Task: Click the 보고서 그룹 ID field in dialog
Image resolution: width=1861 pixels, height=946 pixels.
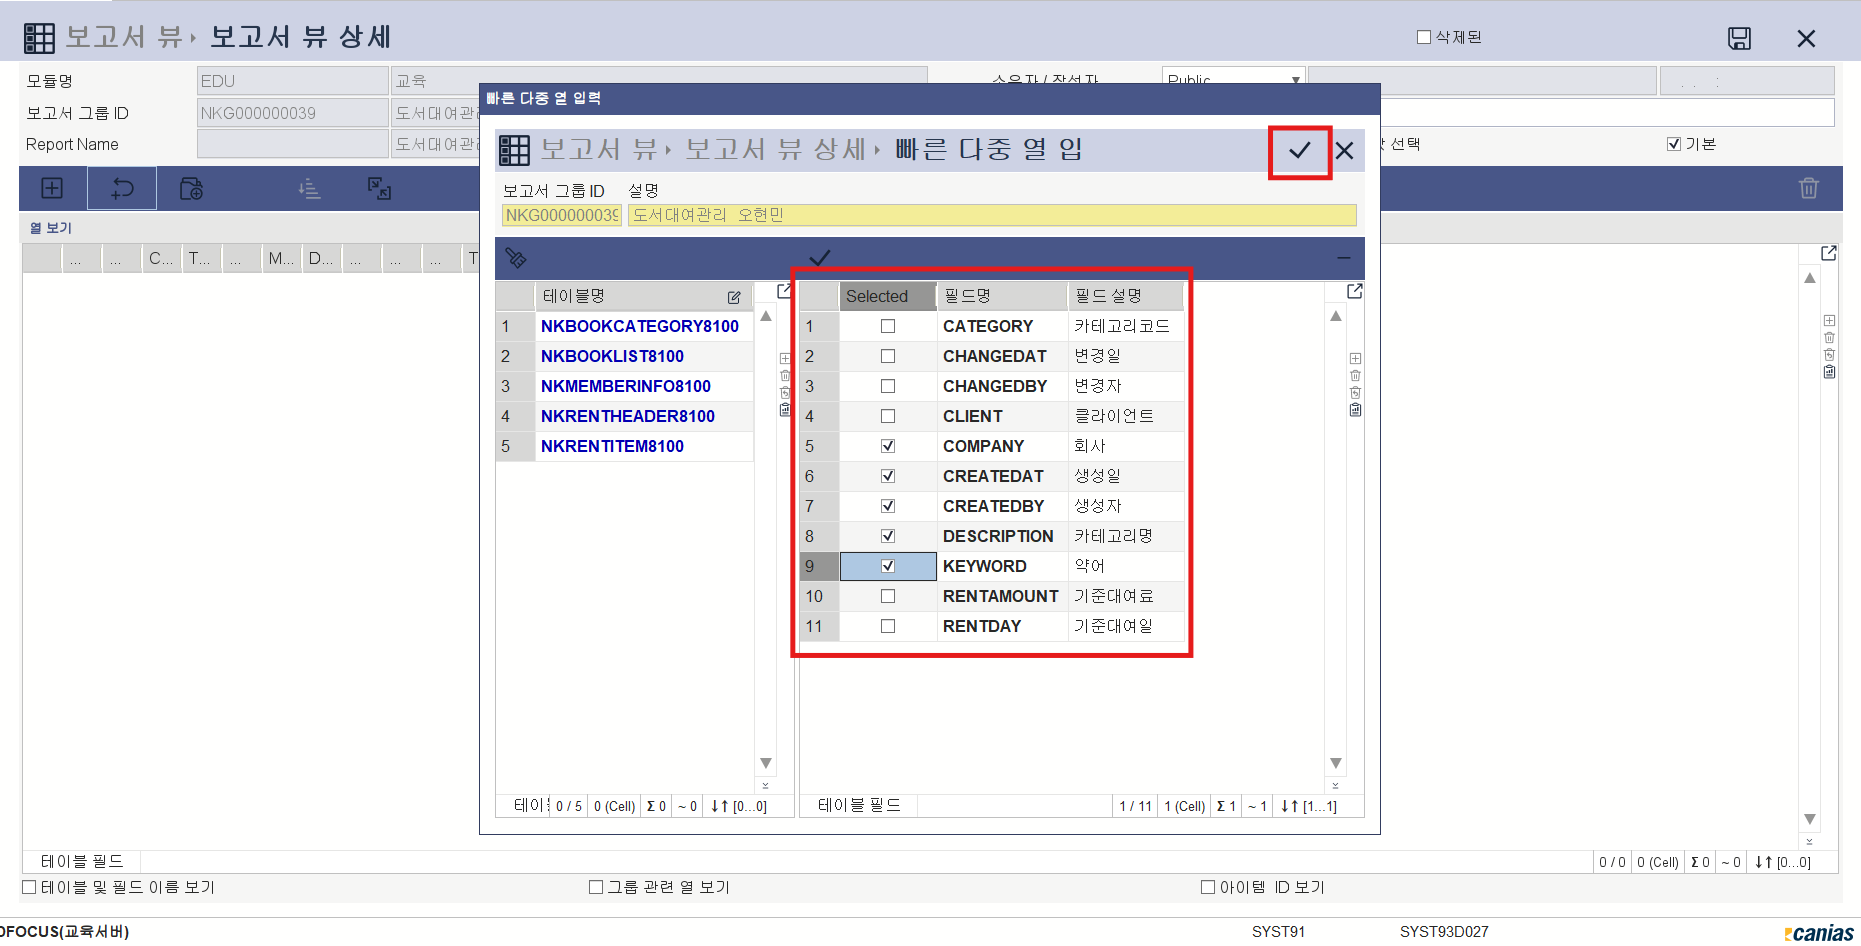Action: [x=561, y=215]
